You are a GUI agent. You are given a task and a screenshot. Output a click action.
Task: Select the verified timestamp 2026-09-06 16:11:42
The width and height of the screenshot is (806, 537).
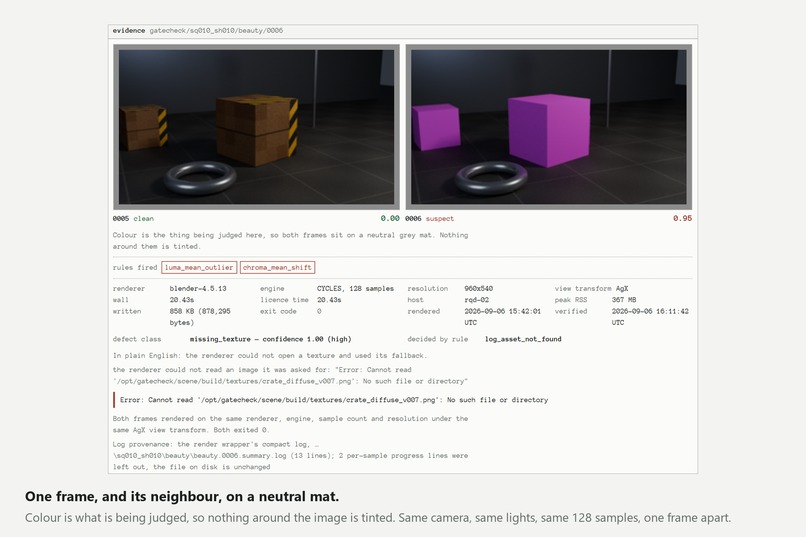[x=650, y=317]
